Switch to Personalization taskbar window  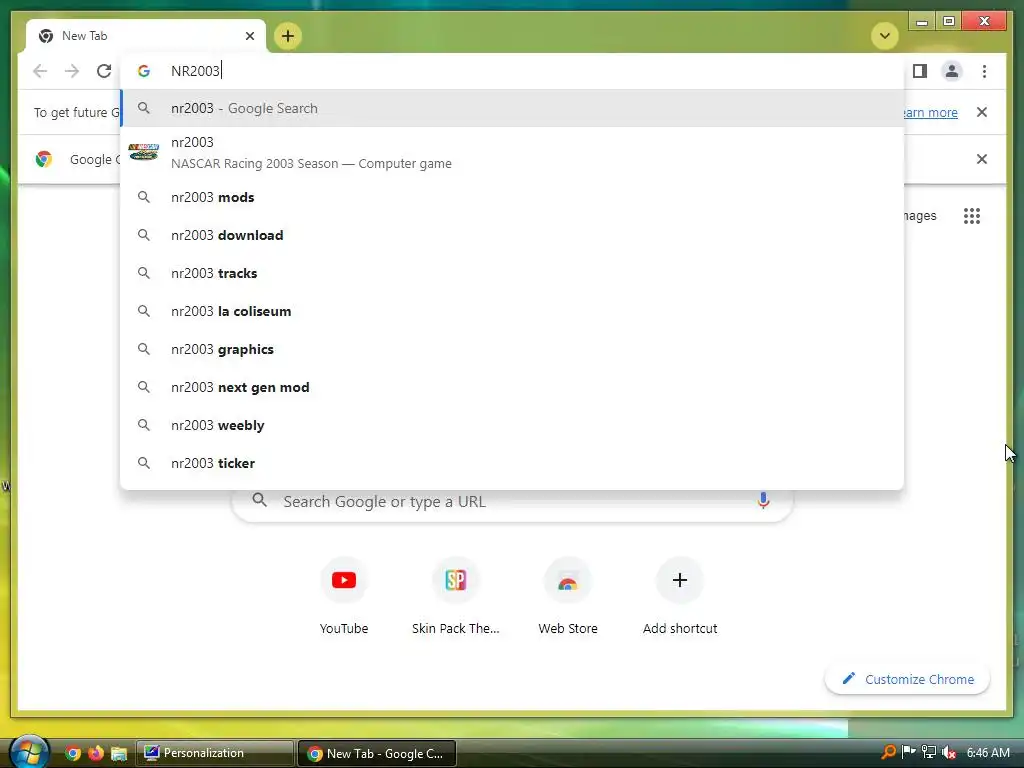click(x=215, y=753)
